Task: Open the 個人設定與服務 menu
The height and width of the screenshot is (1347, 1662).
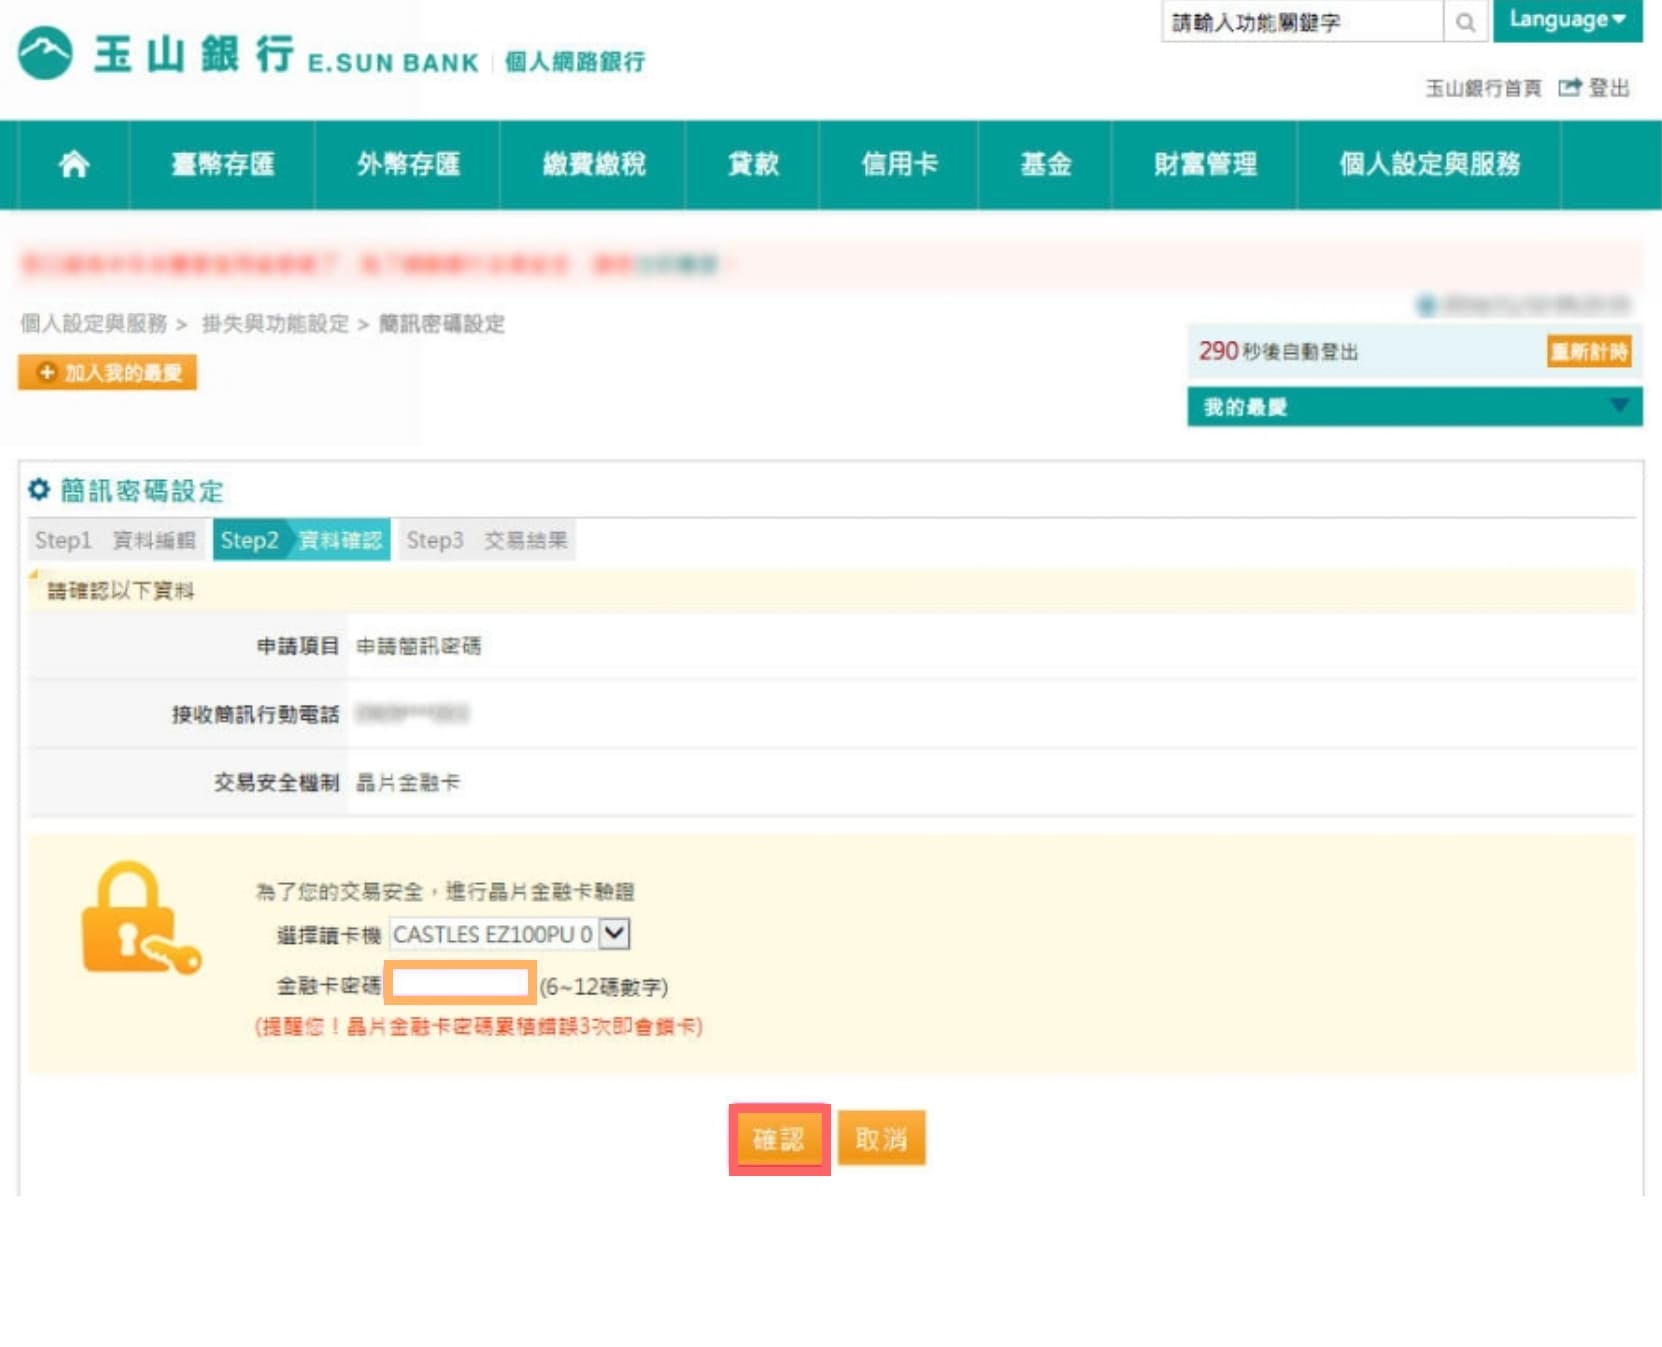Action: point(1429,164)
